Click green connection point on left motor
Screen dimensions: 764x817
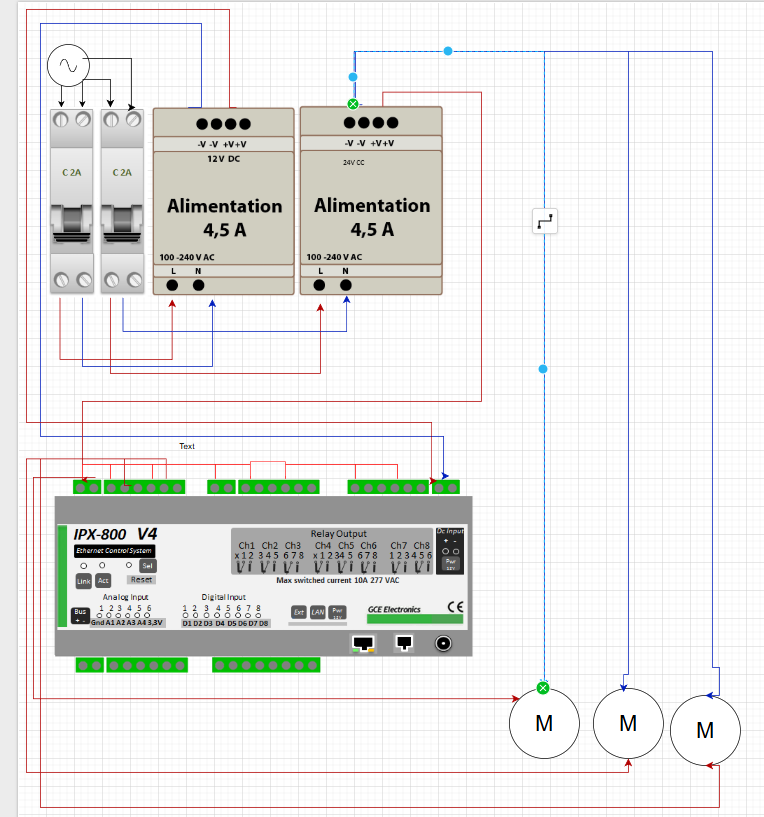[x=543, y=688]
